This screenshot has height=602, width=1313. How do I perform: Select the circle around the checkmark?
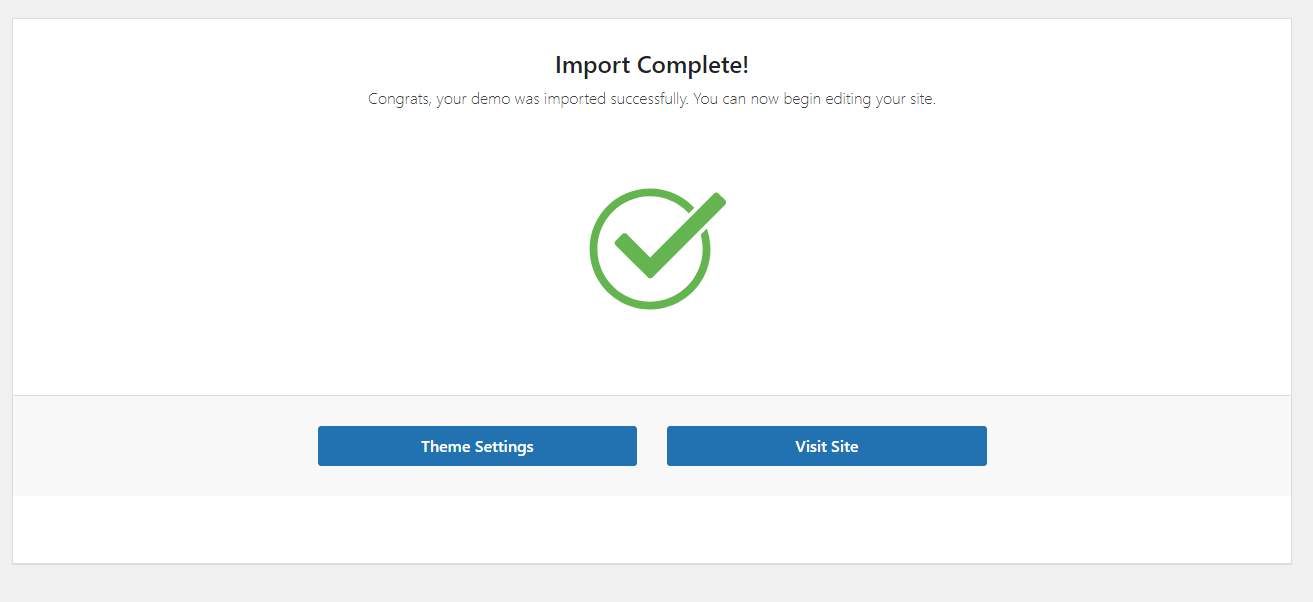[597, 270]
